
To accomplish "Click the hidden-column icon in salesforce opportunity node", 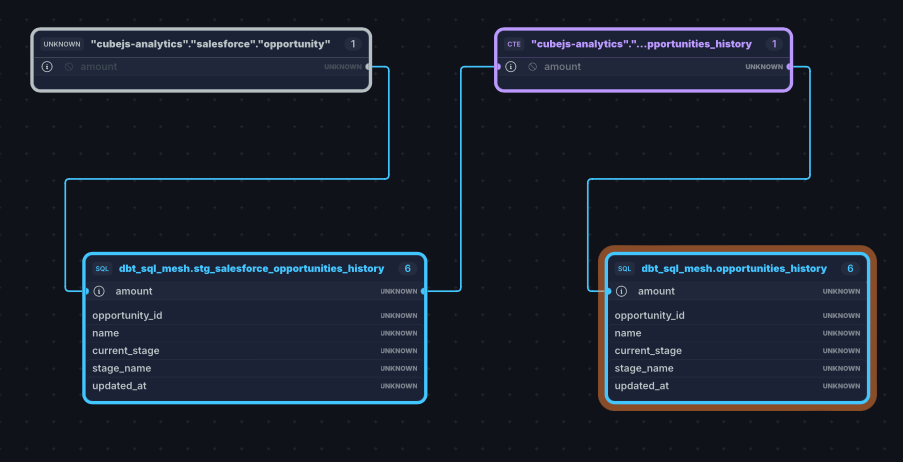I will pyautogui.click(x=69, y=67).
